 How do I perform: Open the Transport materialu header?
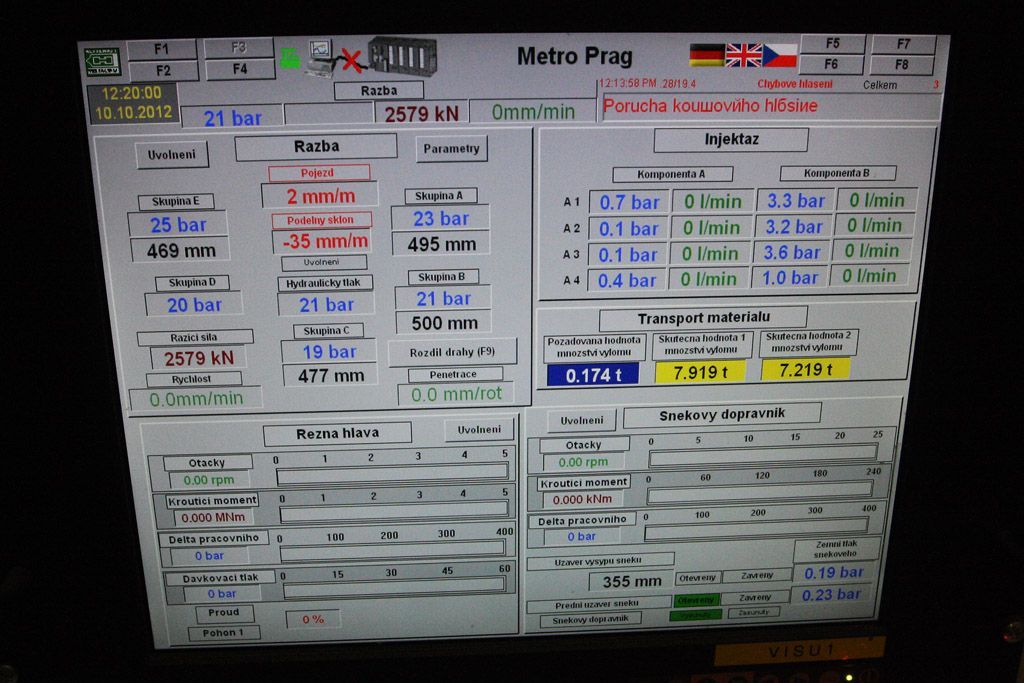pos(703,318)
